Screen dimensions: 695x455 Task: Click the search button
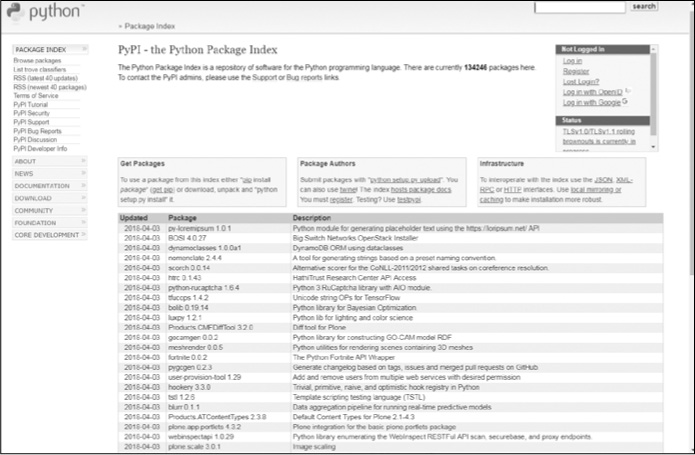click(644, 6)
